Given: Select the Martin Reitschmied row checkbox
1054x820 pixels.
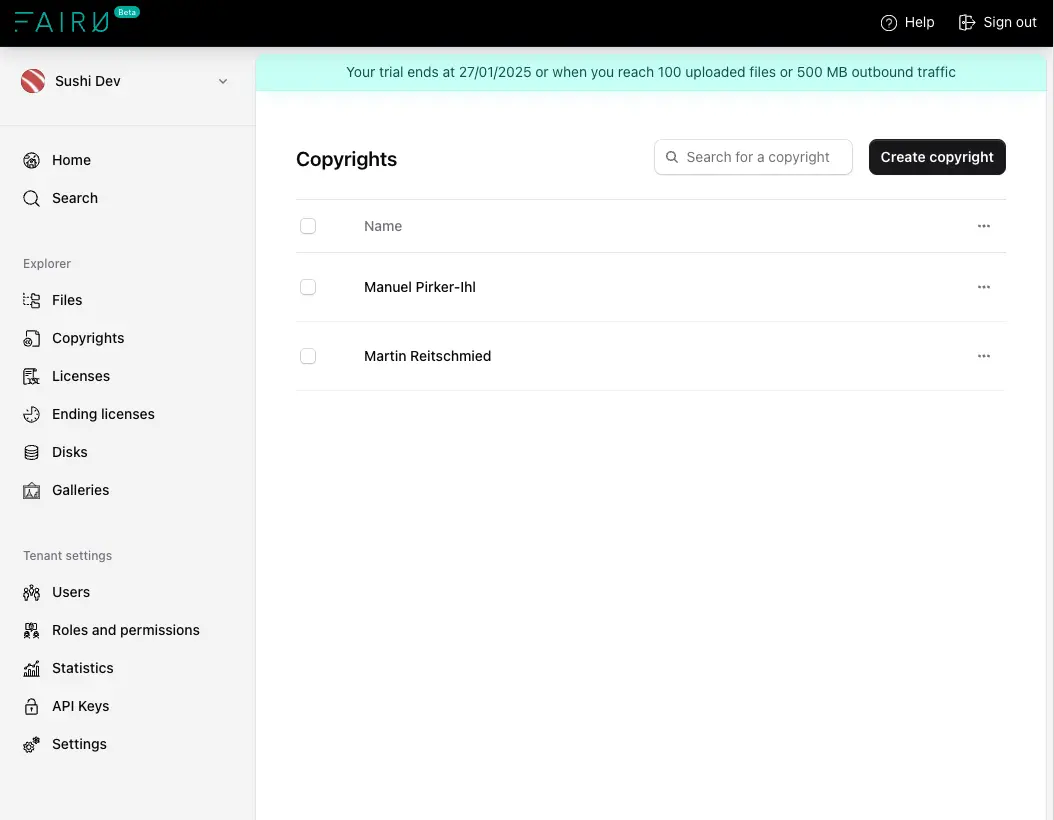Looking at the screenshot, I should click(308, 356).
